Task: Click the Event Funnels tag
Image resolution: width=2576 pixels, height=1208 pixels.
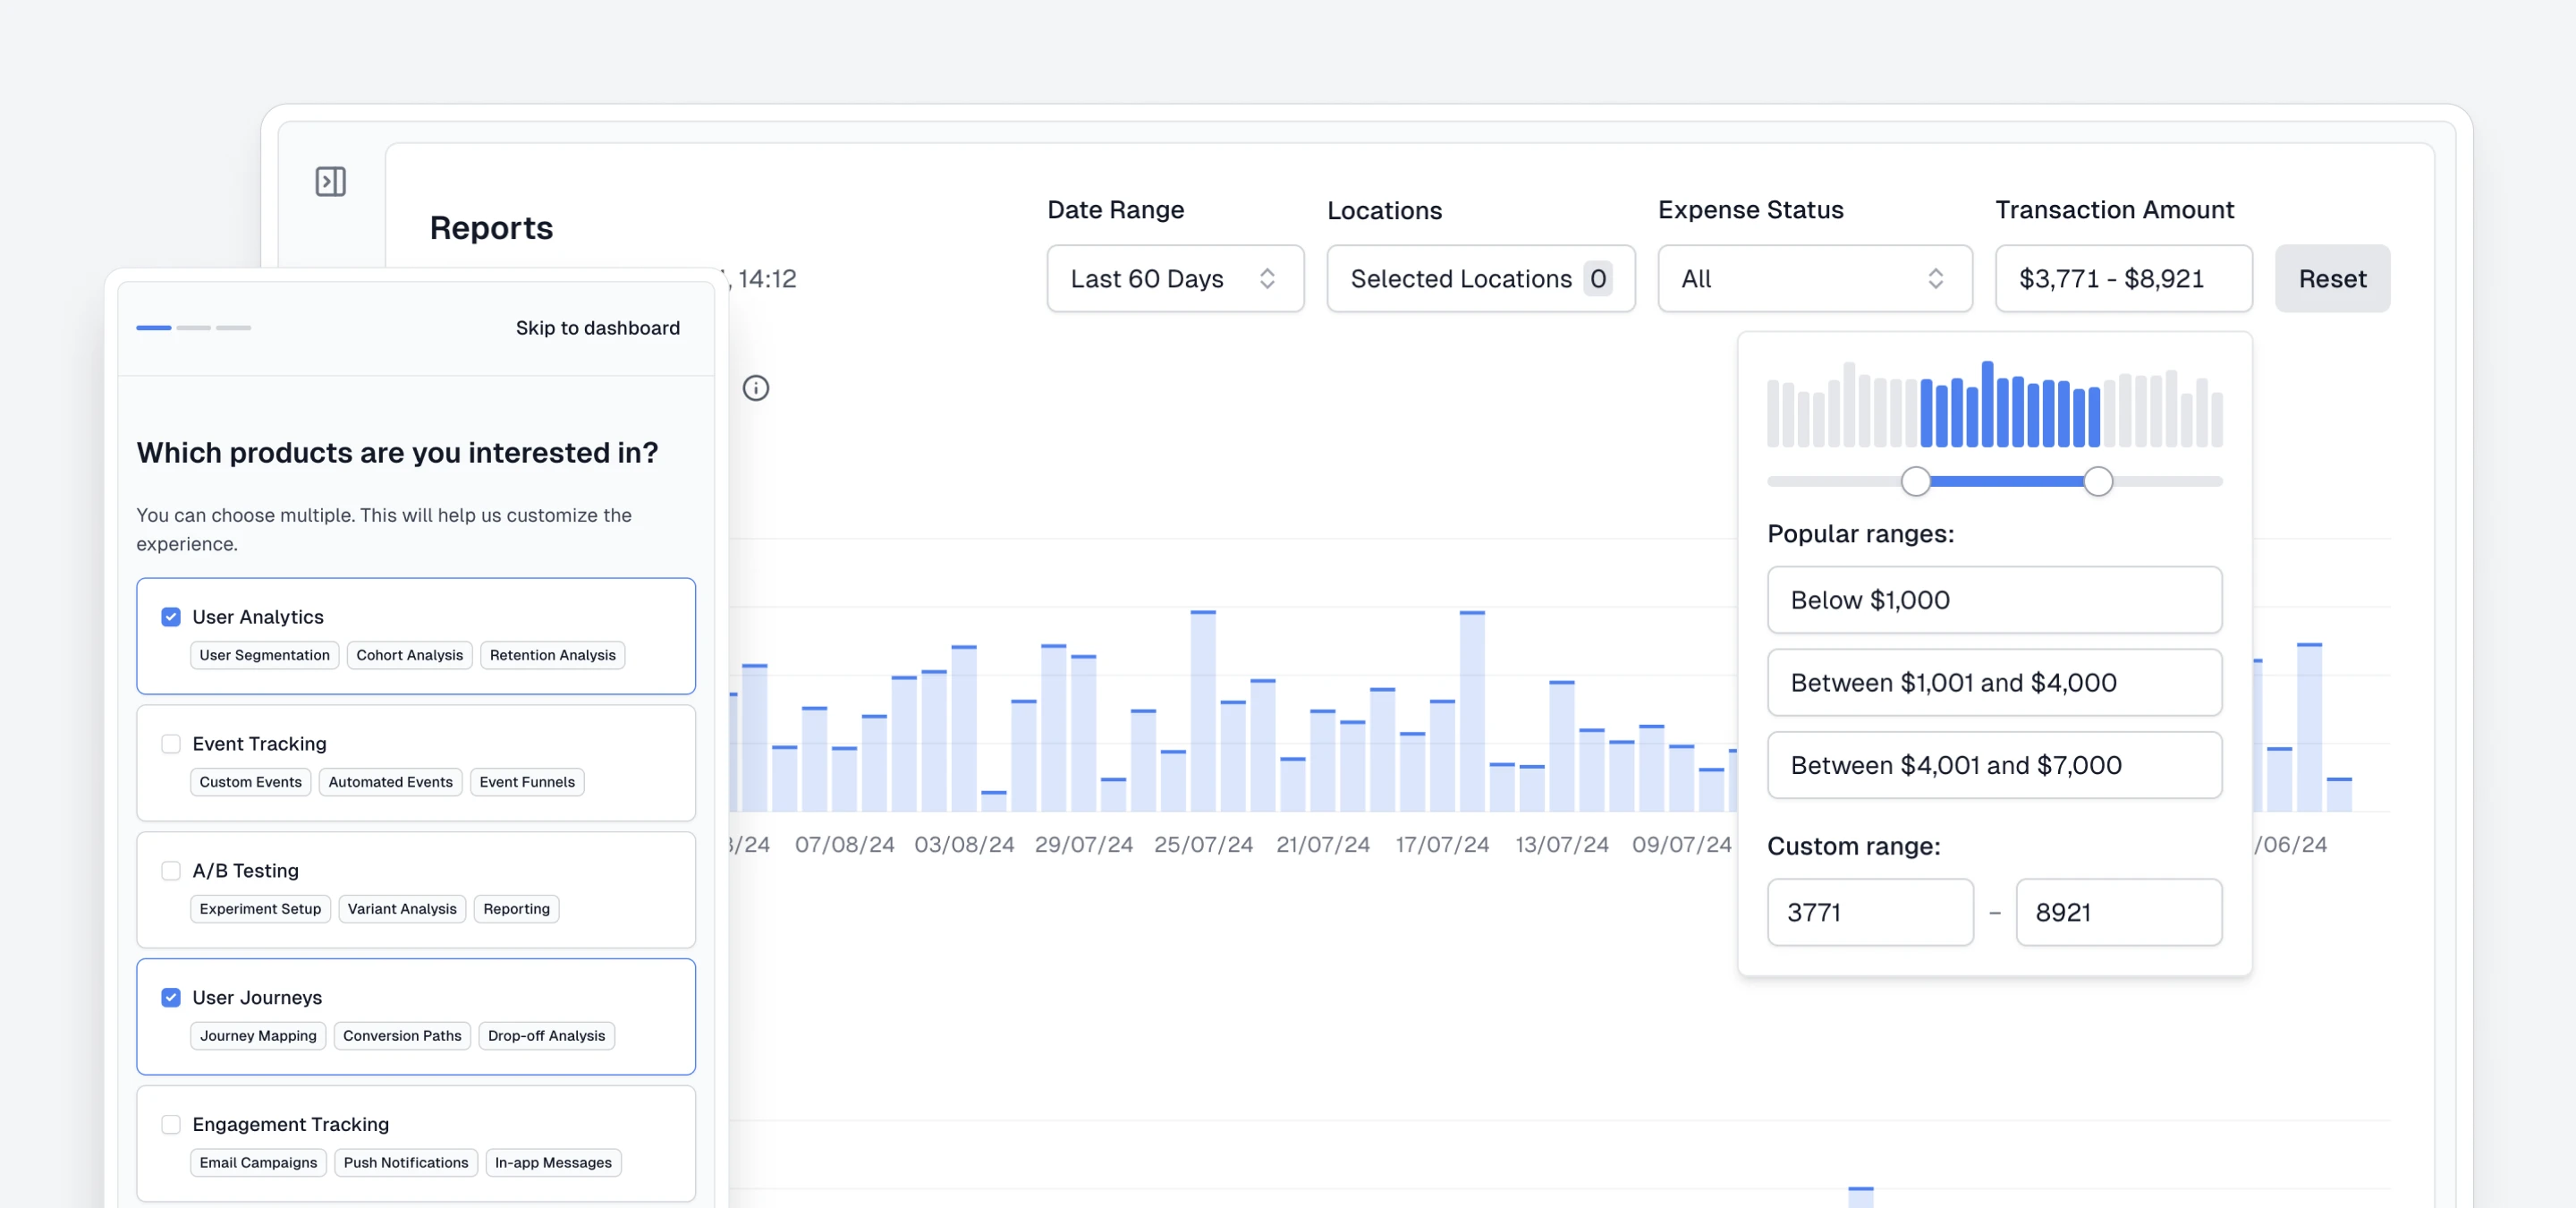Action: (527, 782)
